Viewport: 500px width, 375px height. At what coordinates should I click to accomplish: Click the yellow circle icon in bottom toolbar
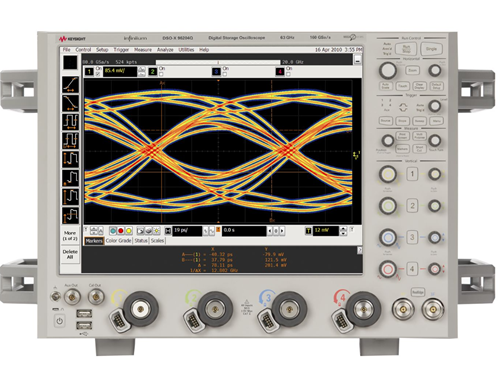tap(129, 231)
